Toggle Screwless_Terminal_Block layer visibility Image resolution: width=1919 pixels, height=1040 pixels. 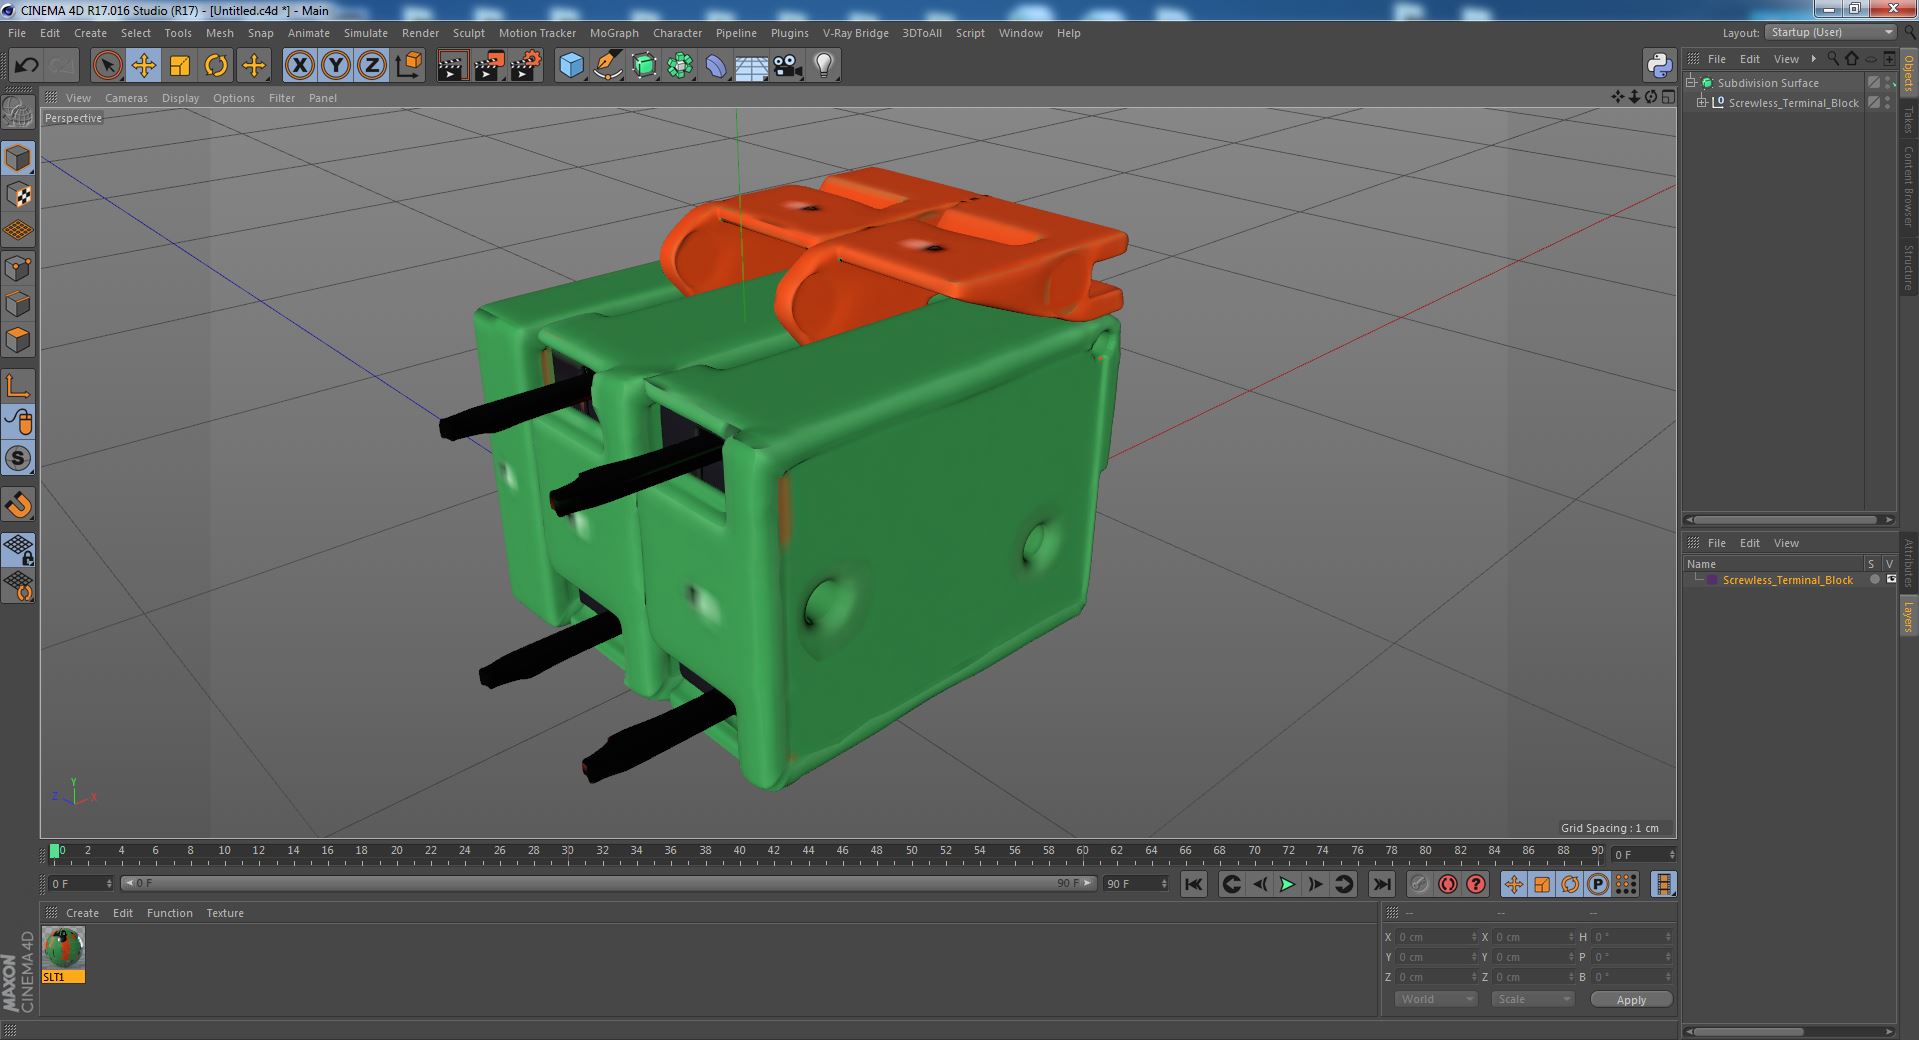1891,580
